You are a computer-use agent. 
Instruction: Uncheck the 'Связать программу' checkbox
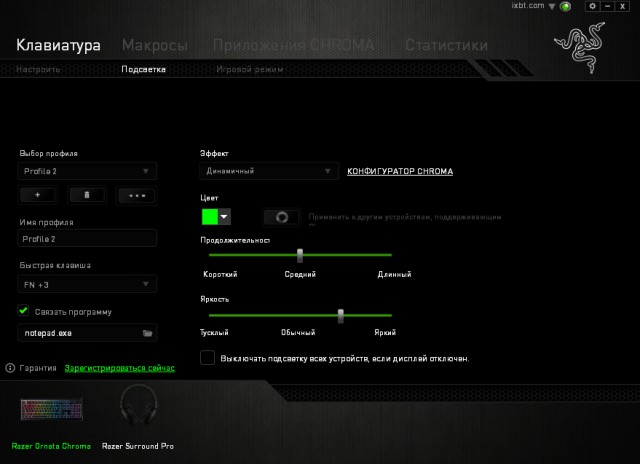(x=24, y=311)
